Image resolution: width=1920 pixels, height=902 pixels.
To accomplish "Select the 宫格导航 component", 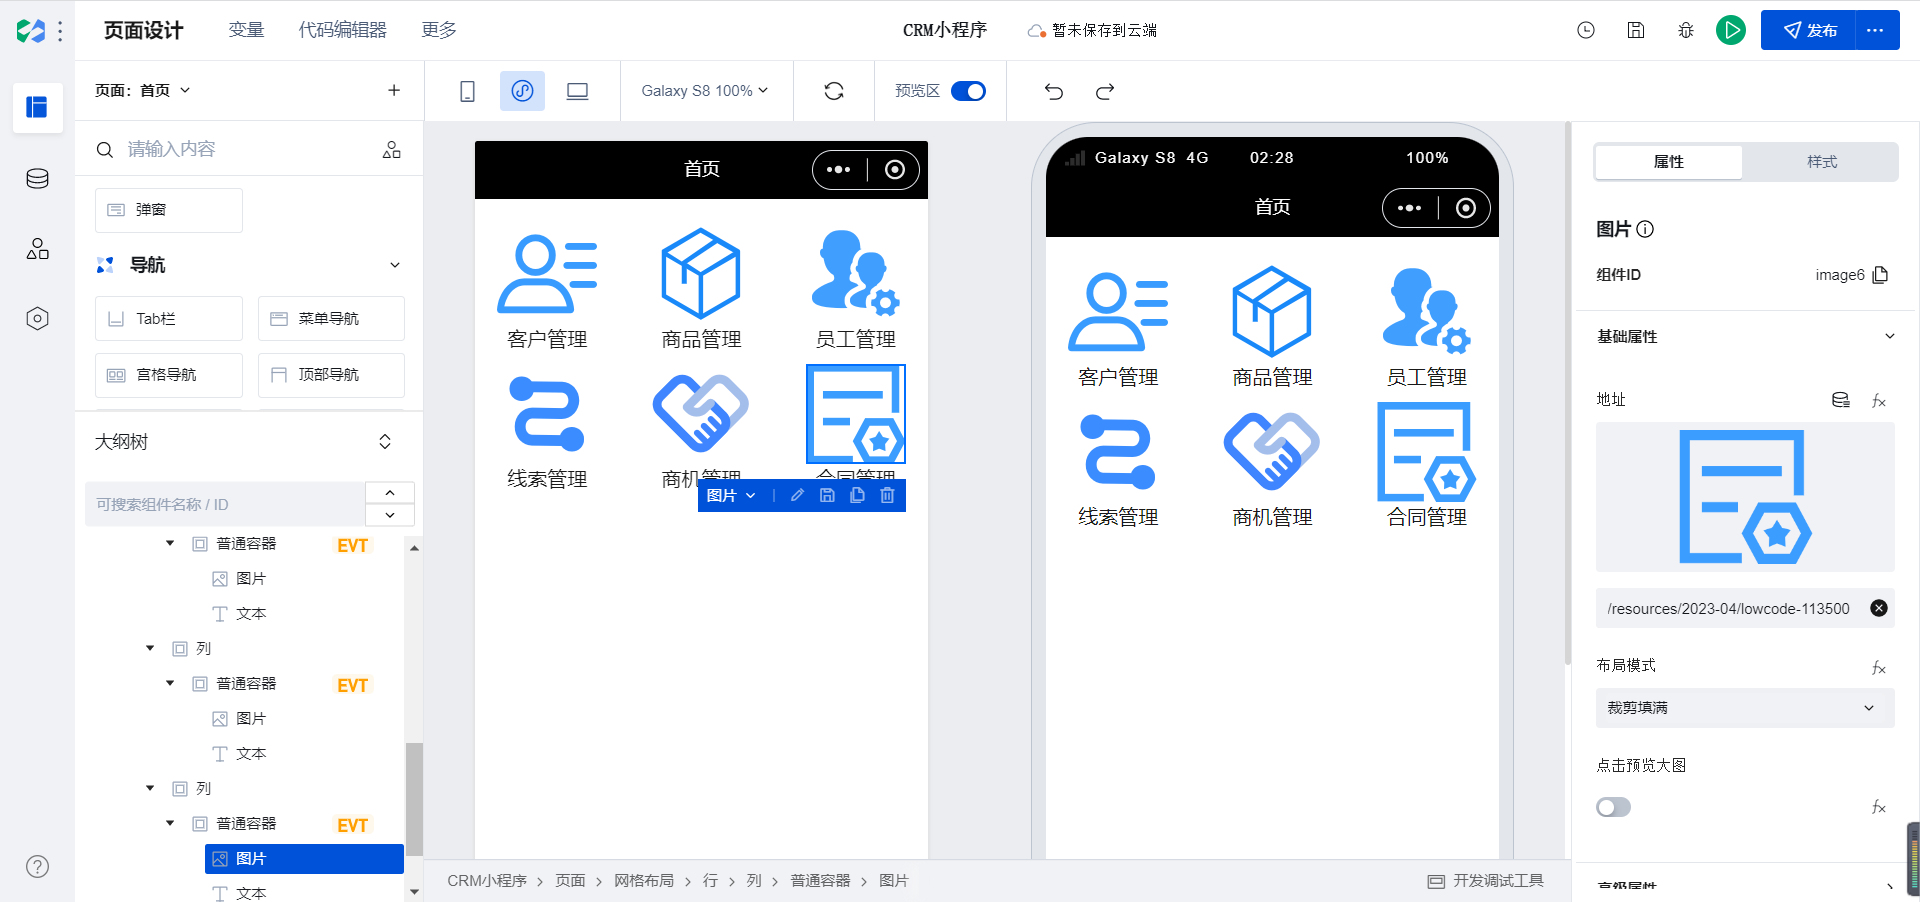I will pyautogui.click(x=169, y=375).
